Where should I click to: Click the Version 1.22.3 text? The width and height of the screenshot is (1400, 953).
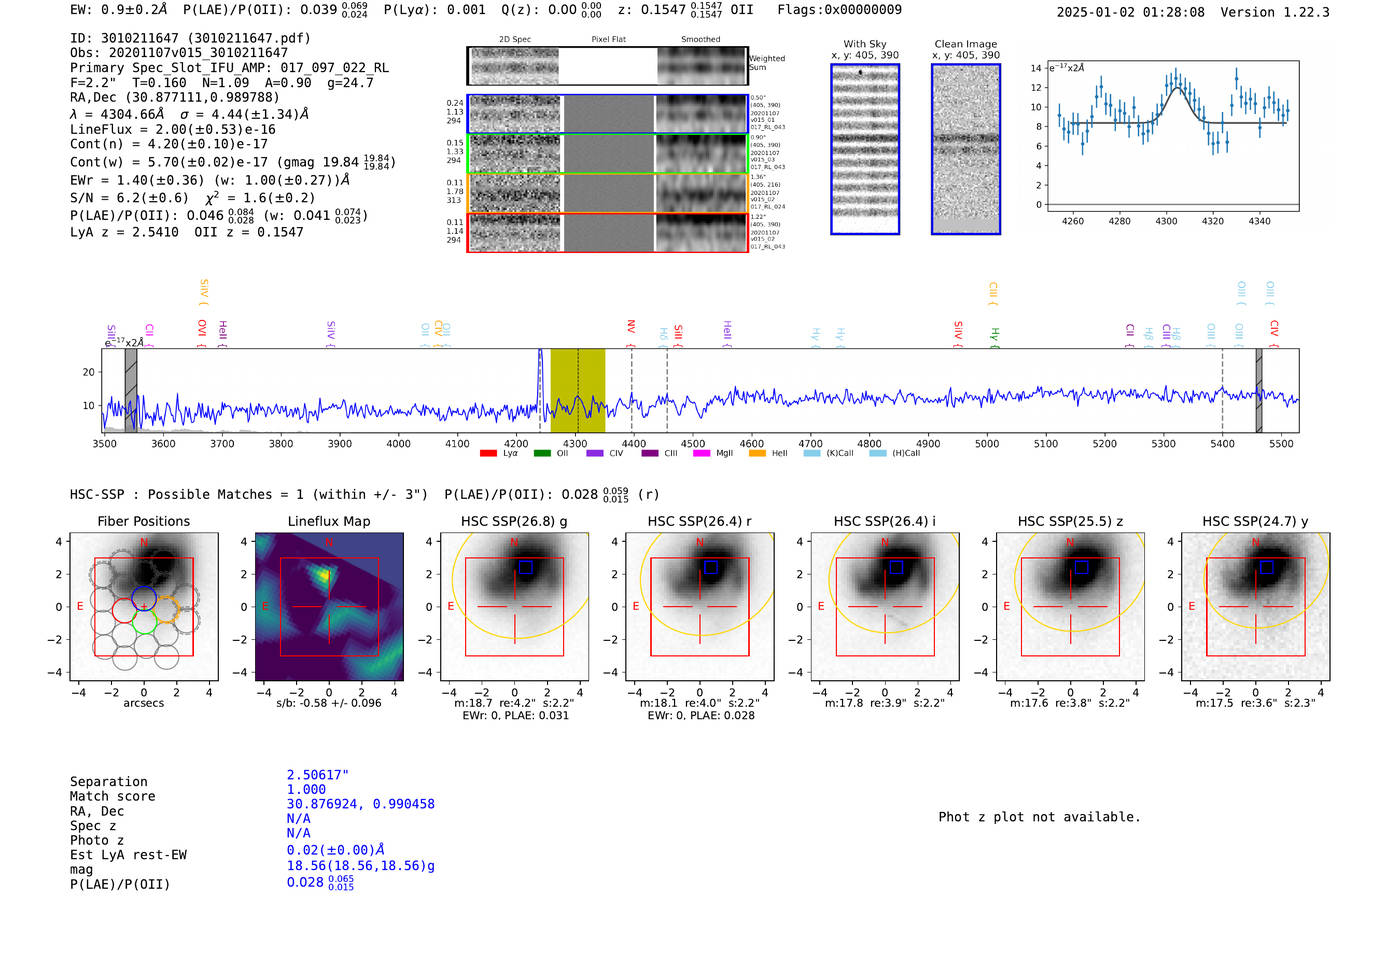(1275, 12)
